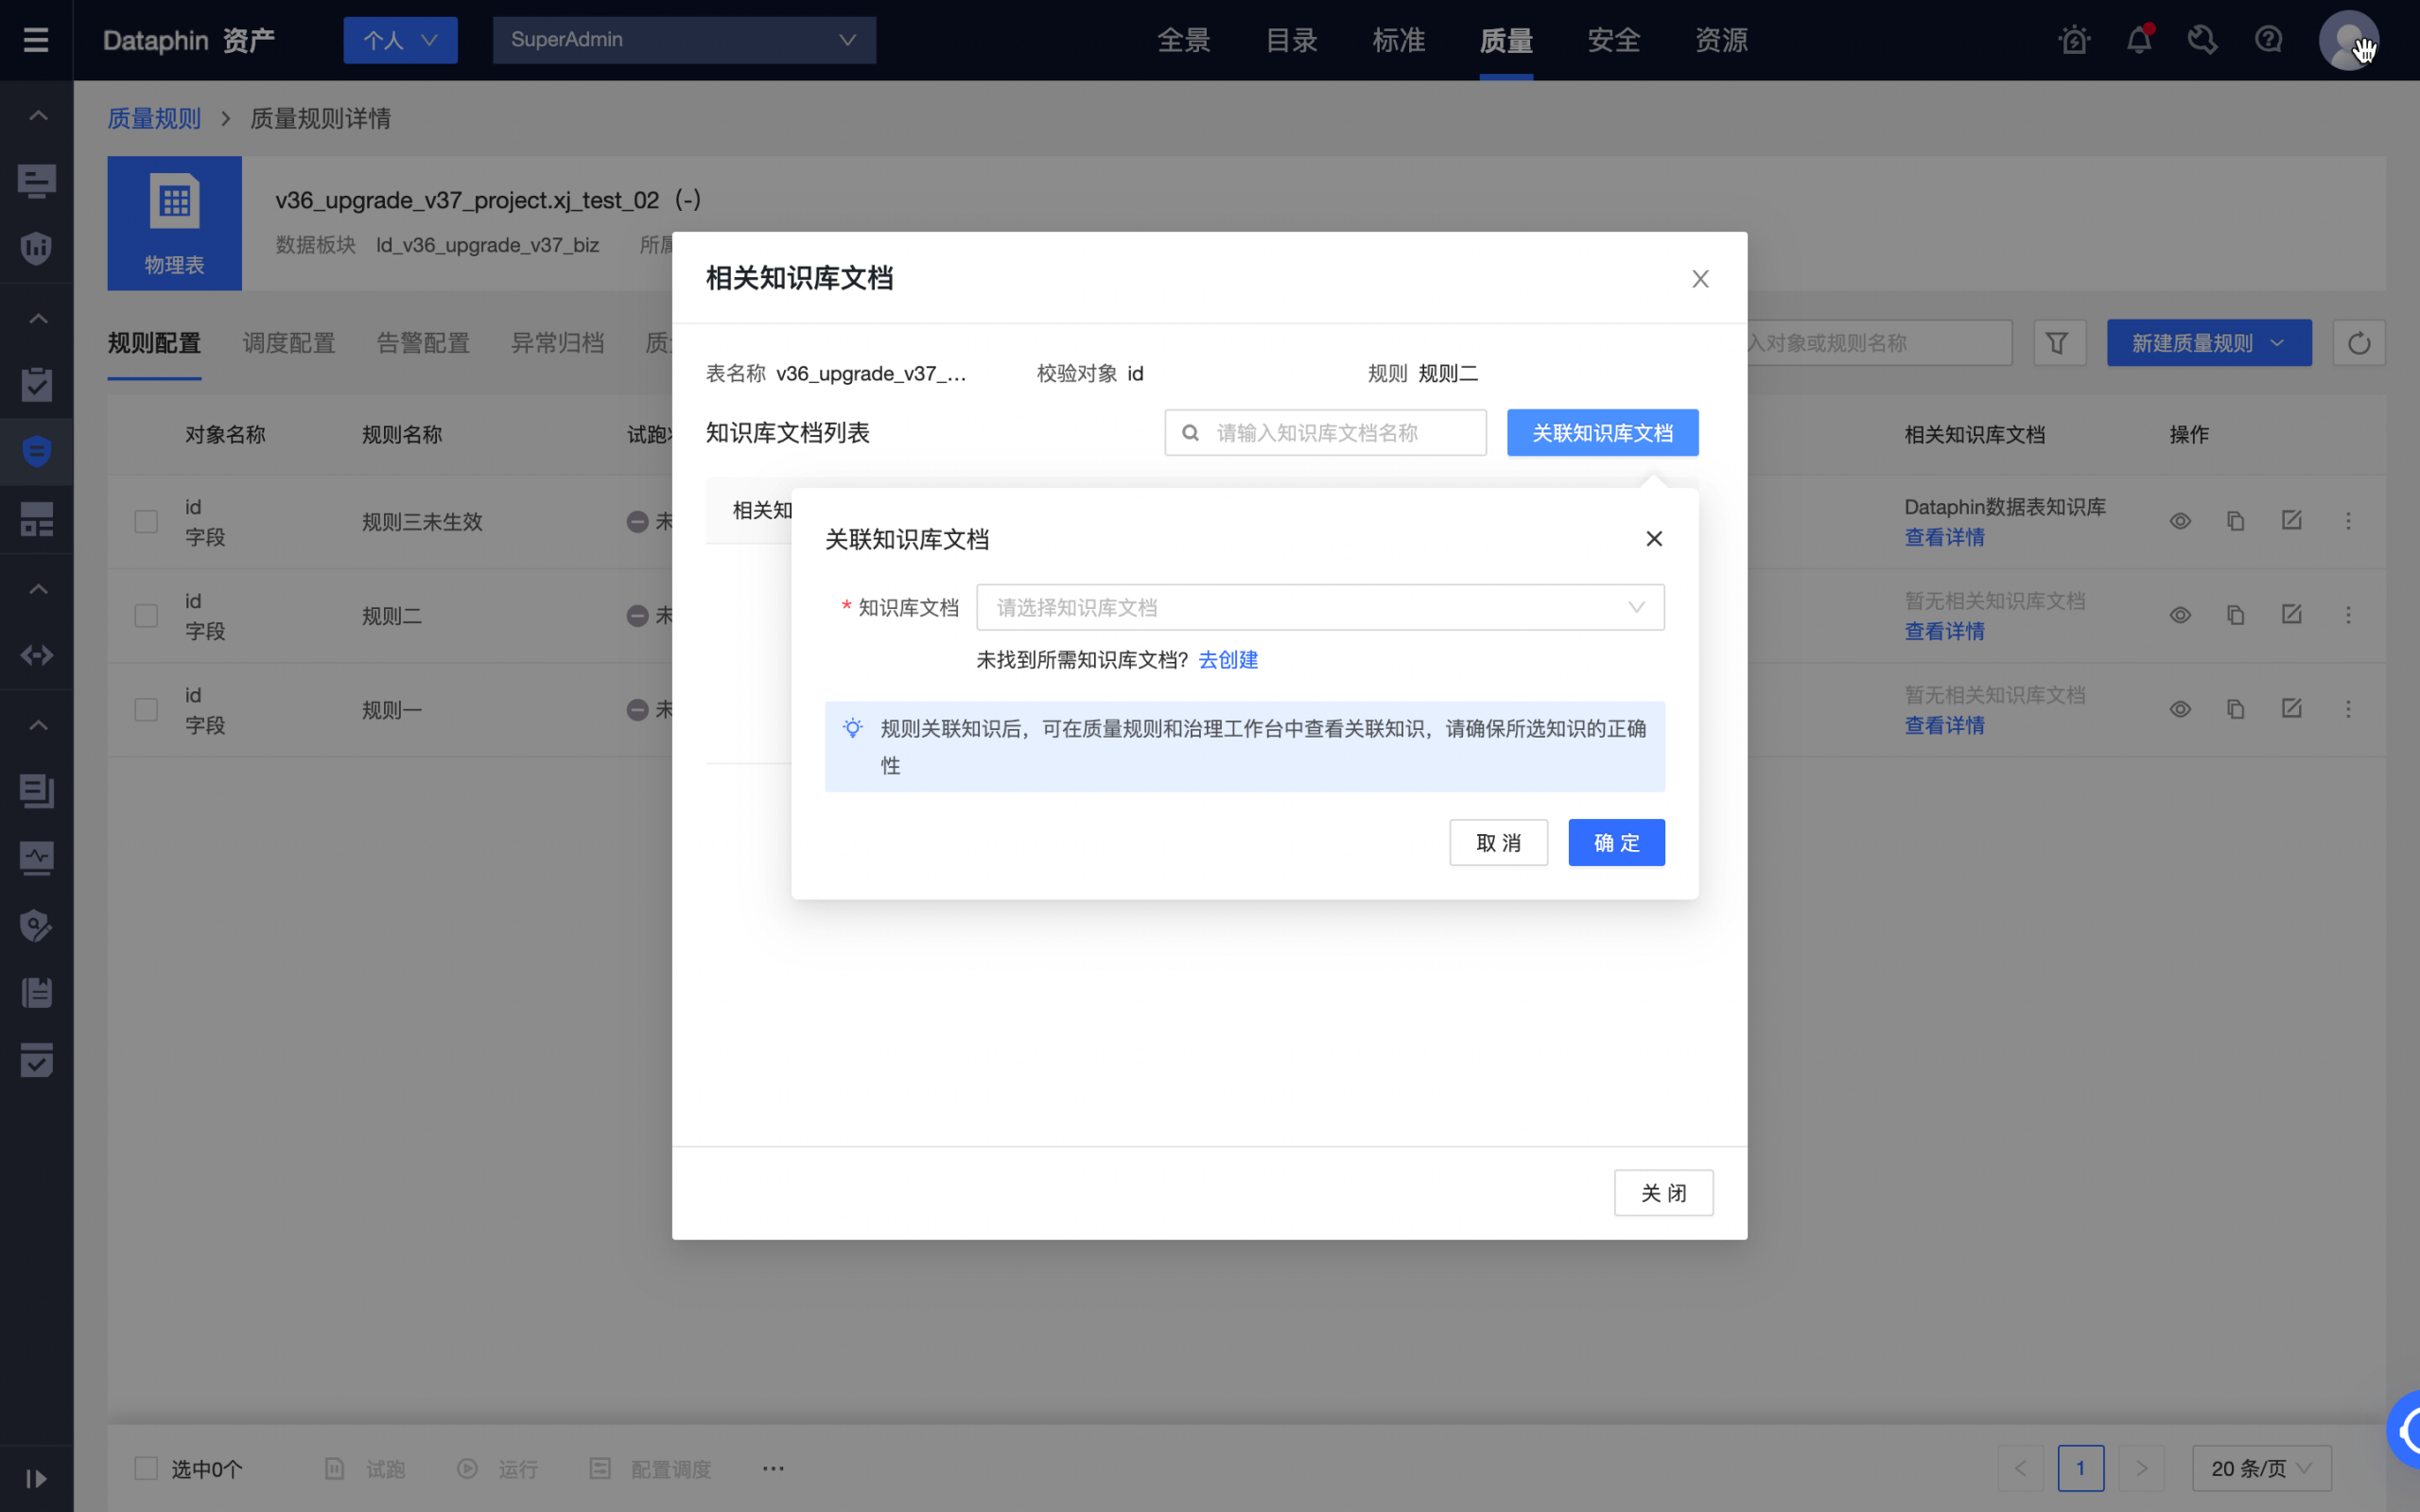Click the refresh icon beside new rule button
This screenshot has width=2420, height=1512.
click(2359, 343)
